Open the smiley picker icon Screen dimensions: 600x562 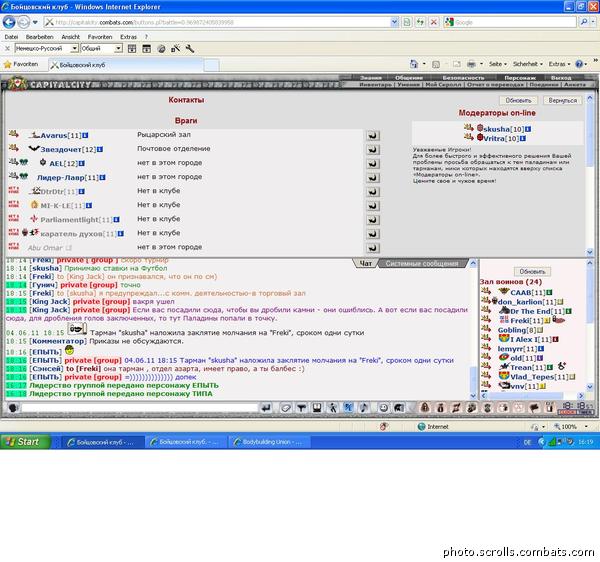pyautogui.click(x=383, y=408)
